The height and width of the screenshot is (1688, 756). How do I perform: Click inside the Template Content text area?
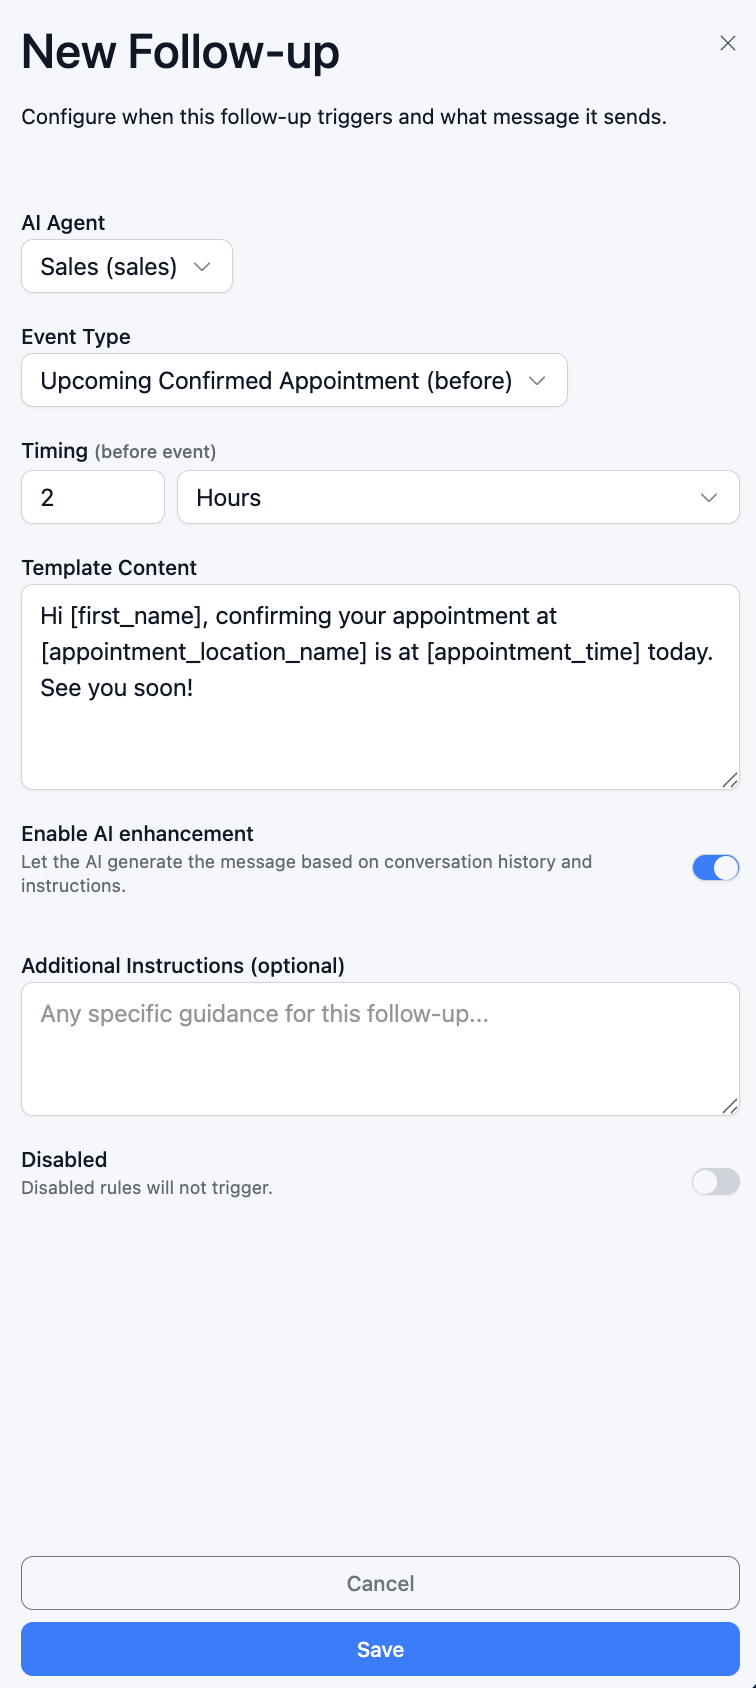point(380,688)
